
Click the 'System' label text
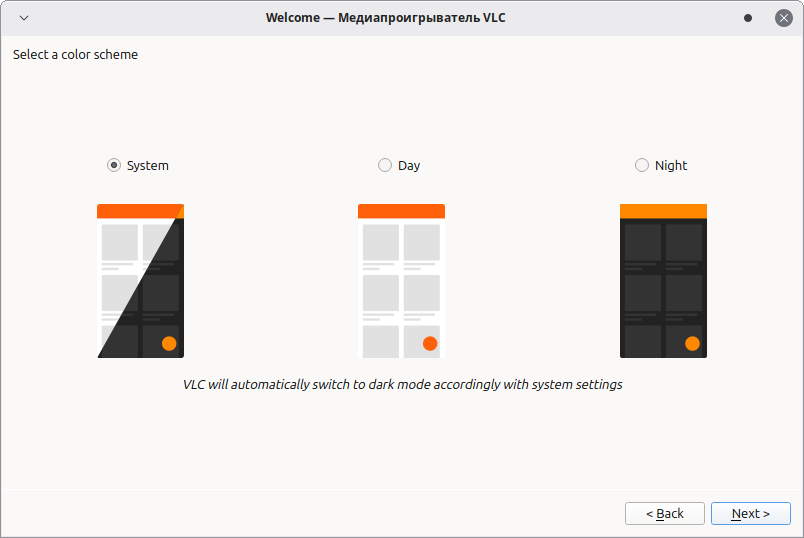click(x=148, y=166)
